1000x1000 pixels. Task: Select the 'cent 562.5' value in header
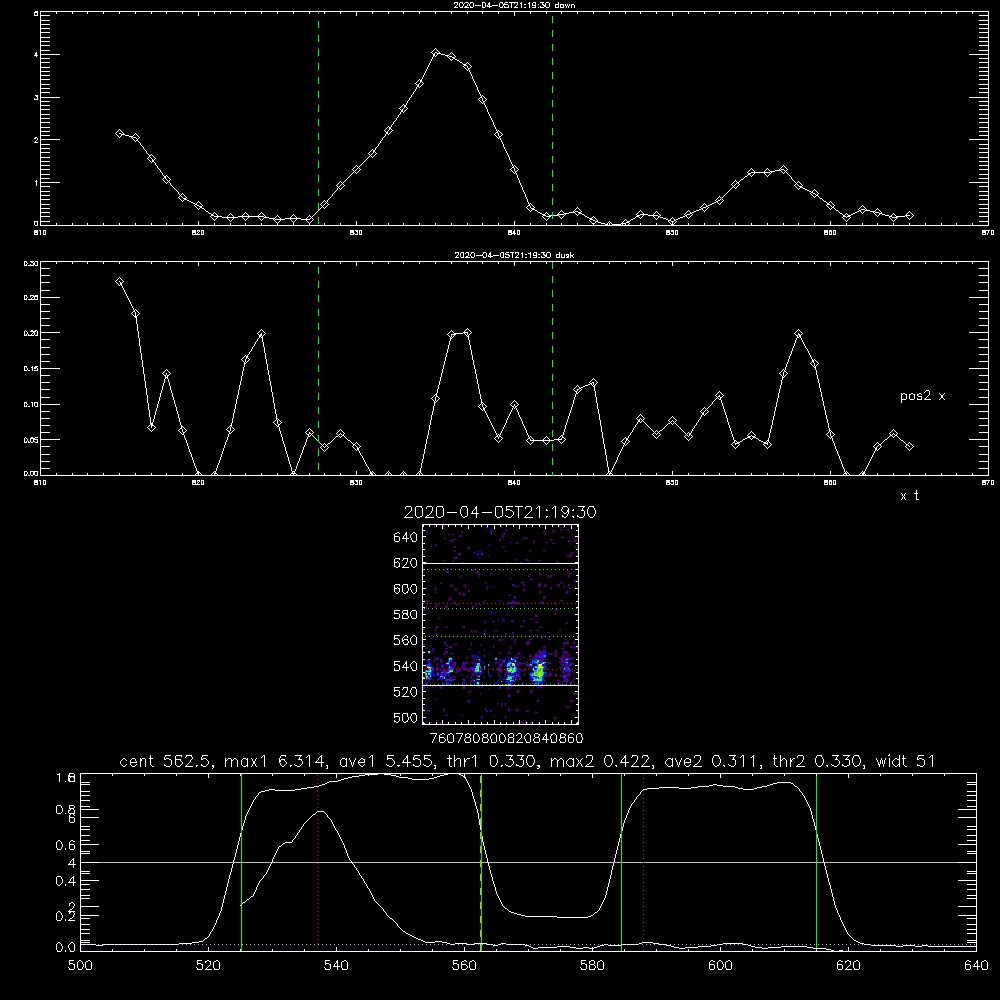click(168, 761)
